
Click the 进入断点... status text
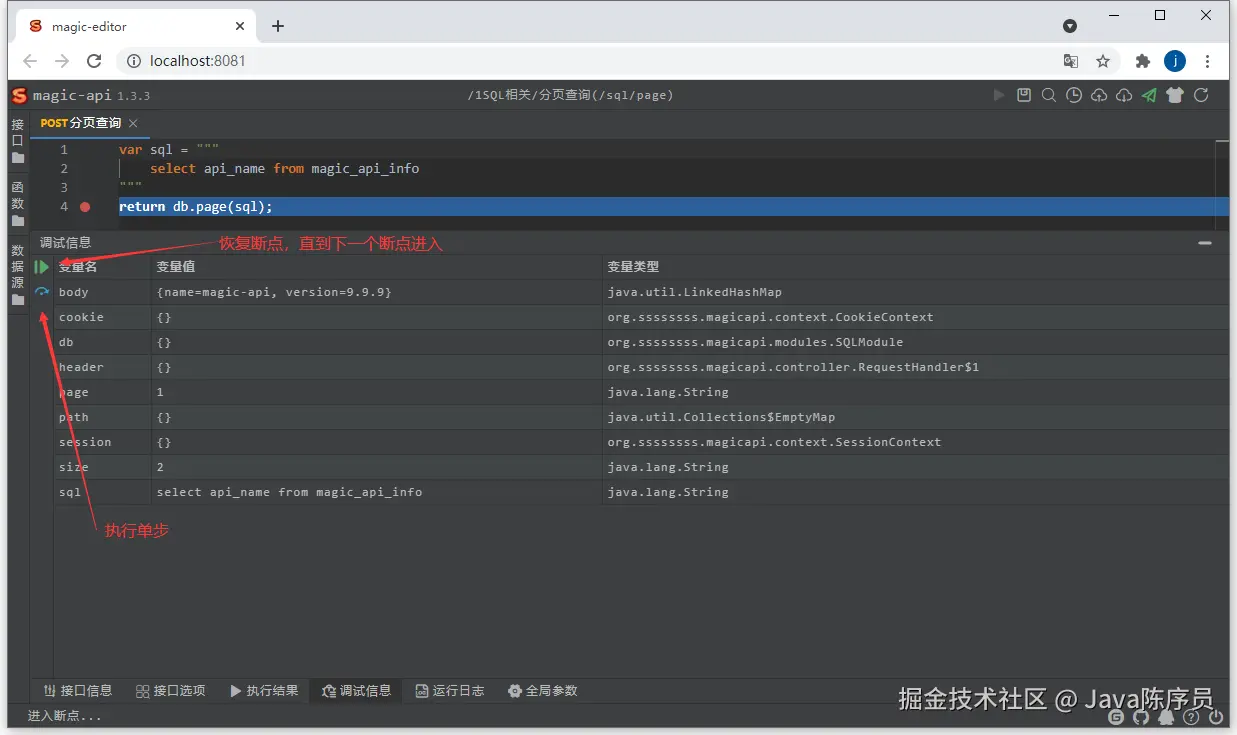(x=64, y=717)
